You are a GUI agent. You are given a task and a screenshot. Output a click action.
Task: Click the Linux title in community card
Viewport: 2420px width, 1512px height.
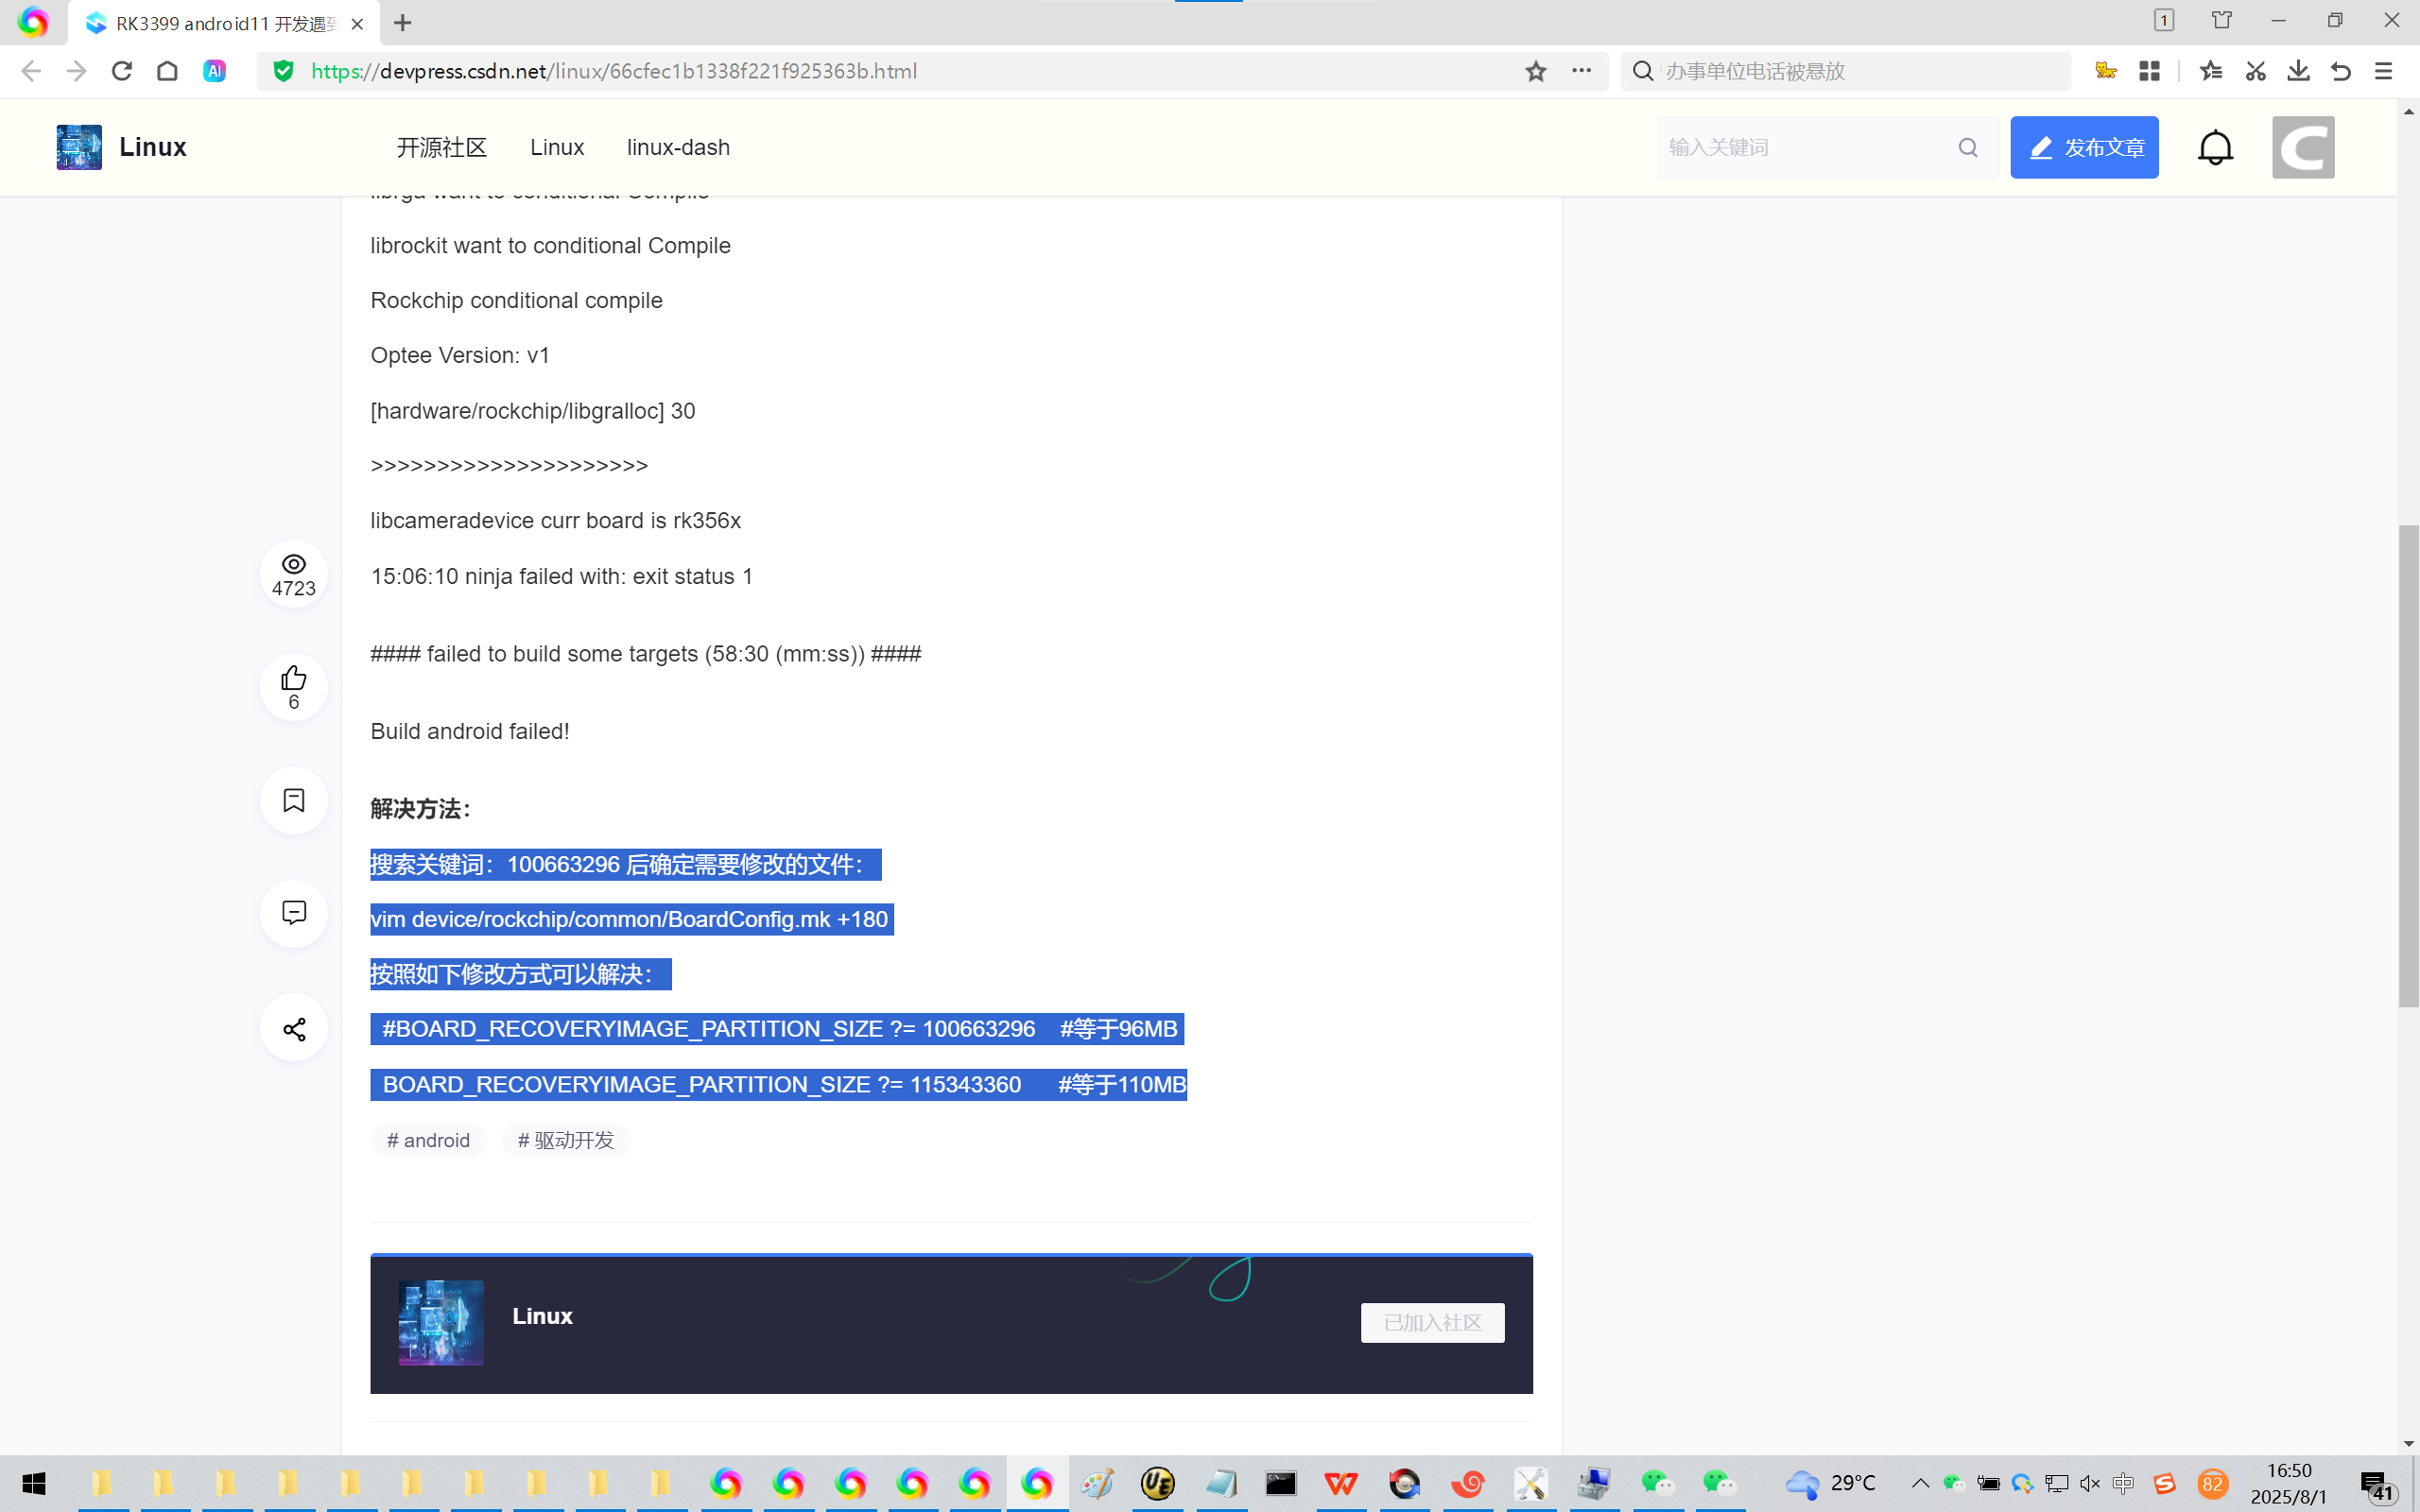click(542, 1316)
